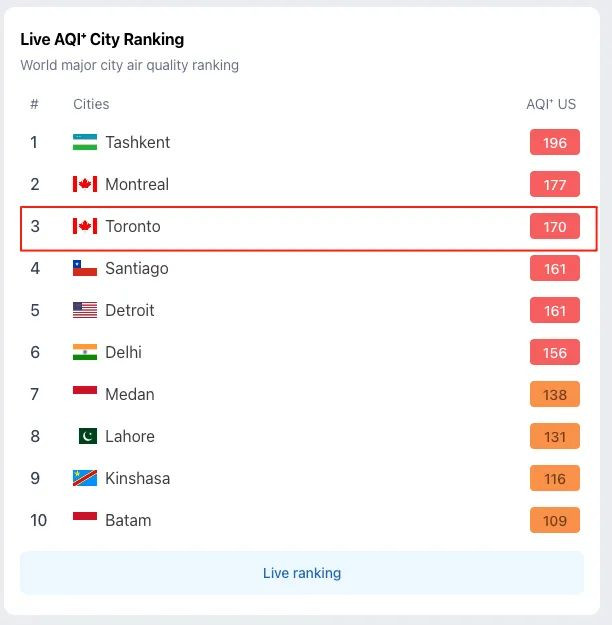
Task: Open the Tashkent city link
Action: 137,142
